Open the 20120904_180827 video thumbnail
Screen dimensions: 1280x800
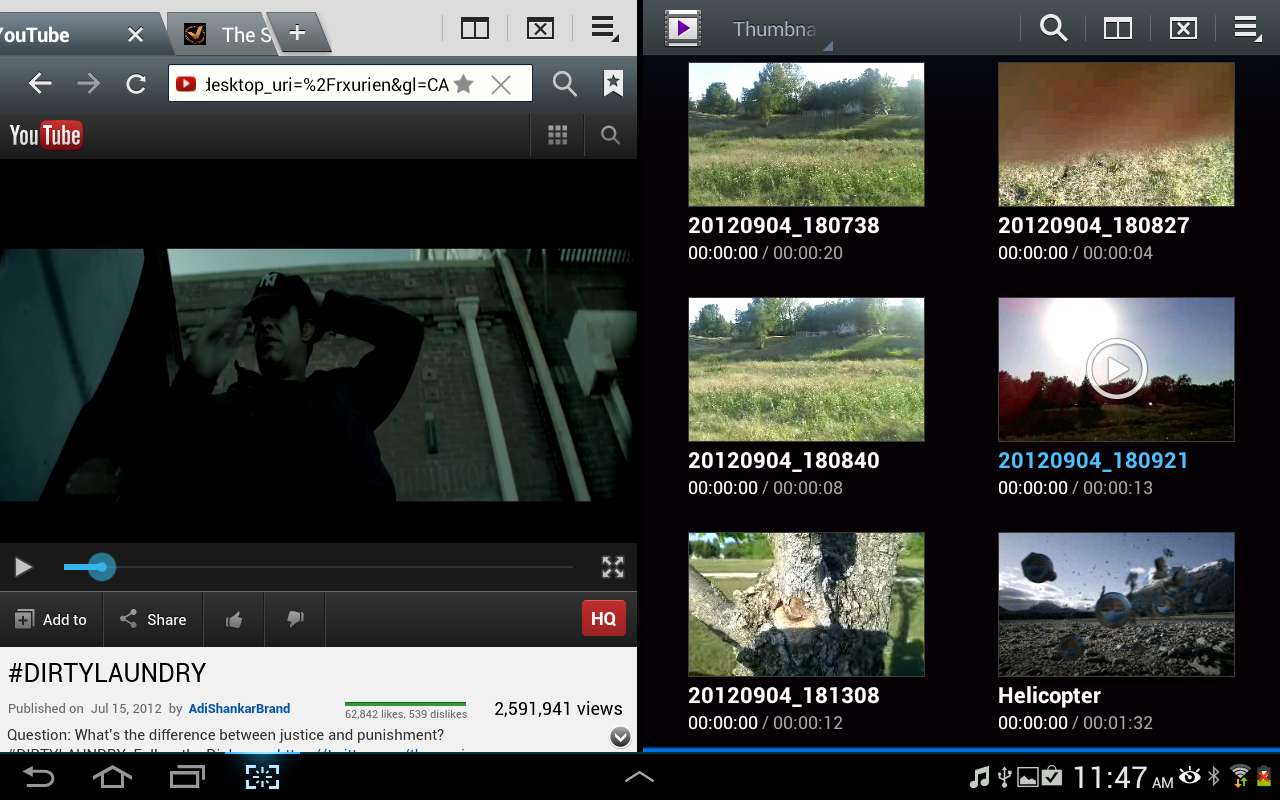click(1116, 135)
